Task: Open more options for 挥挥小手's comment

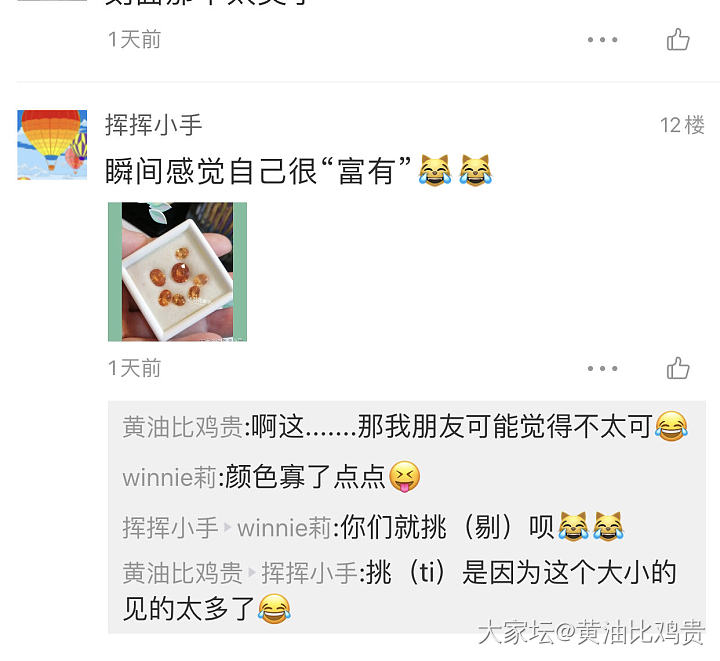Action: coord(602,369)
